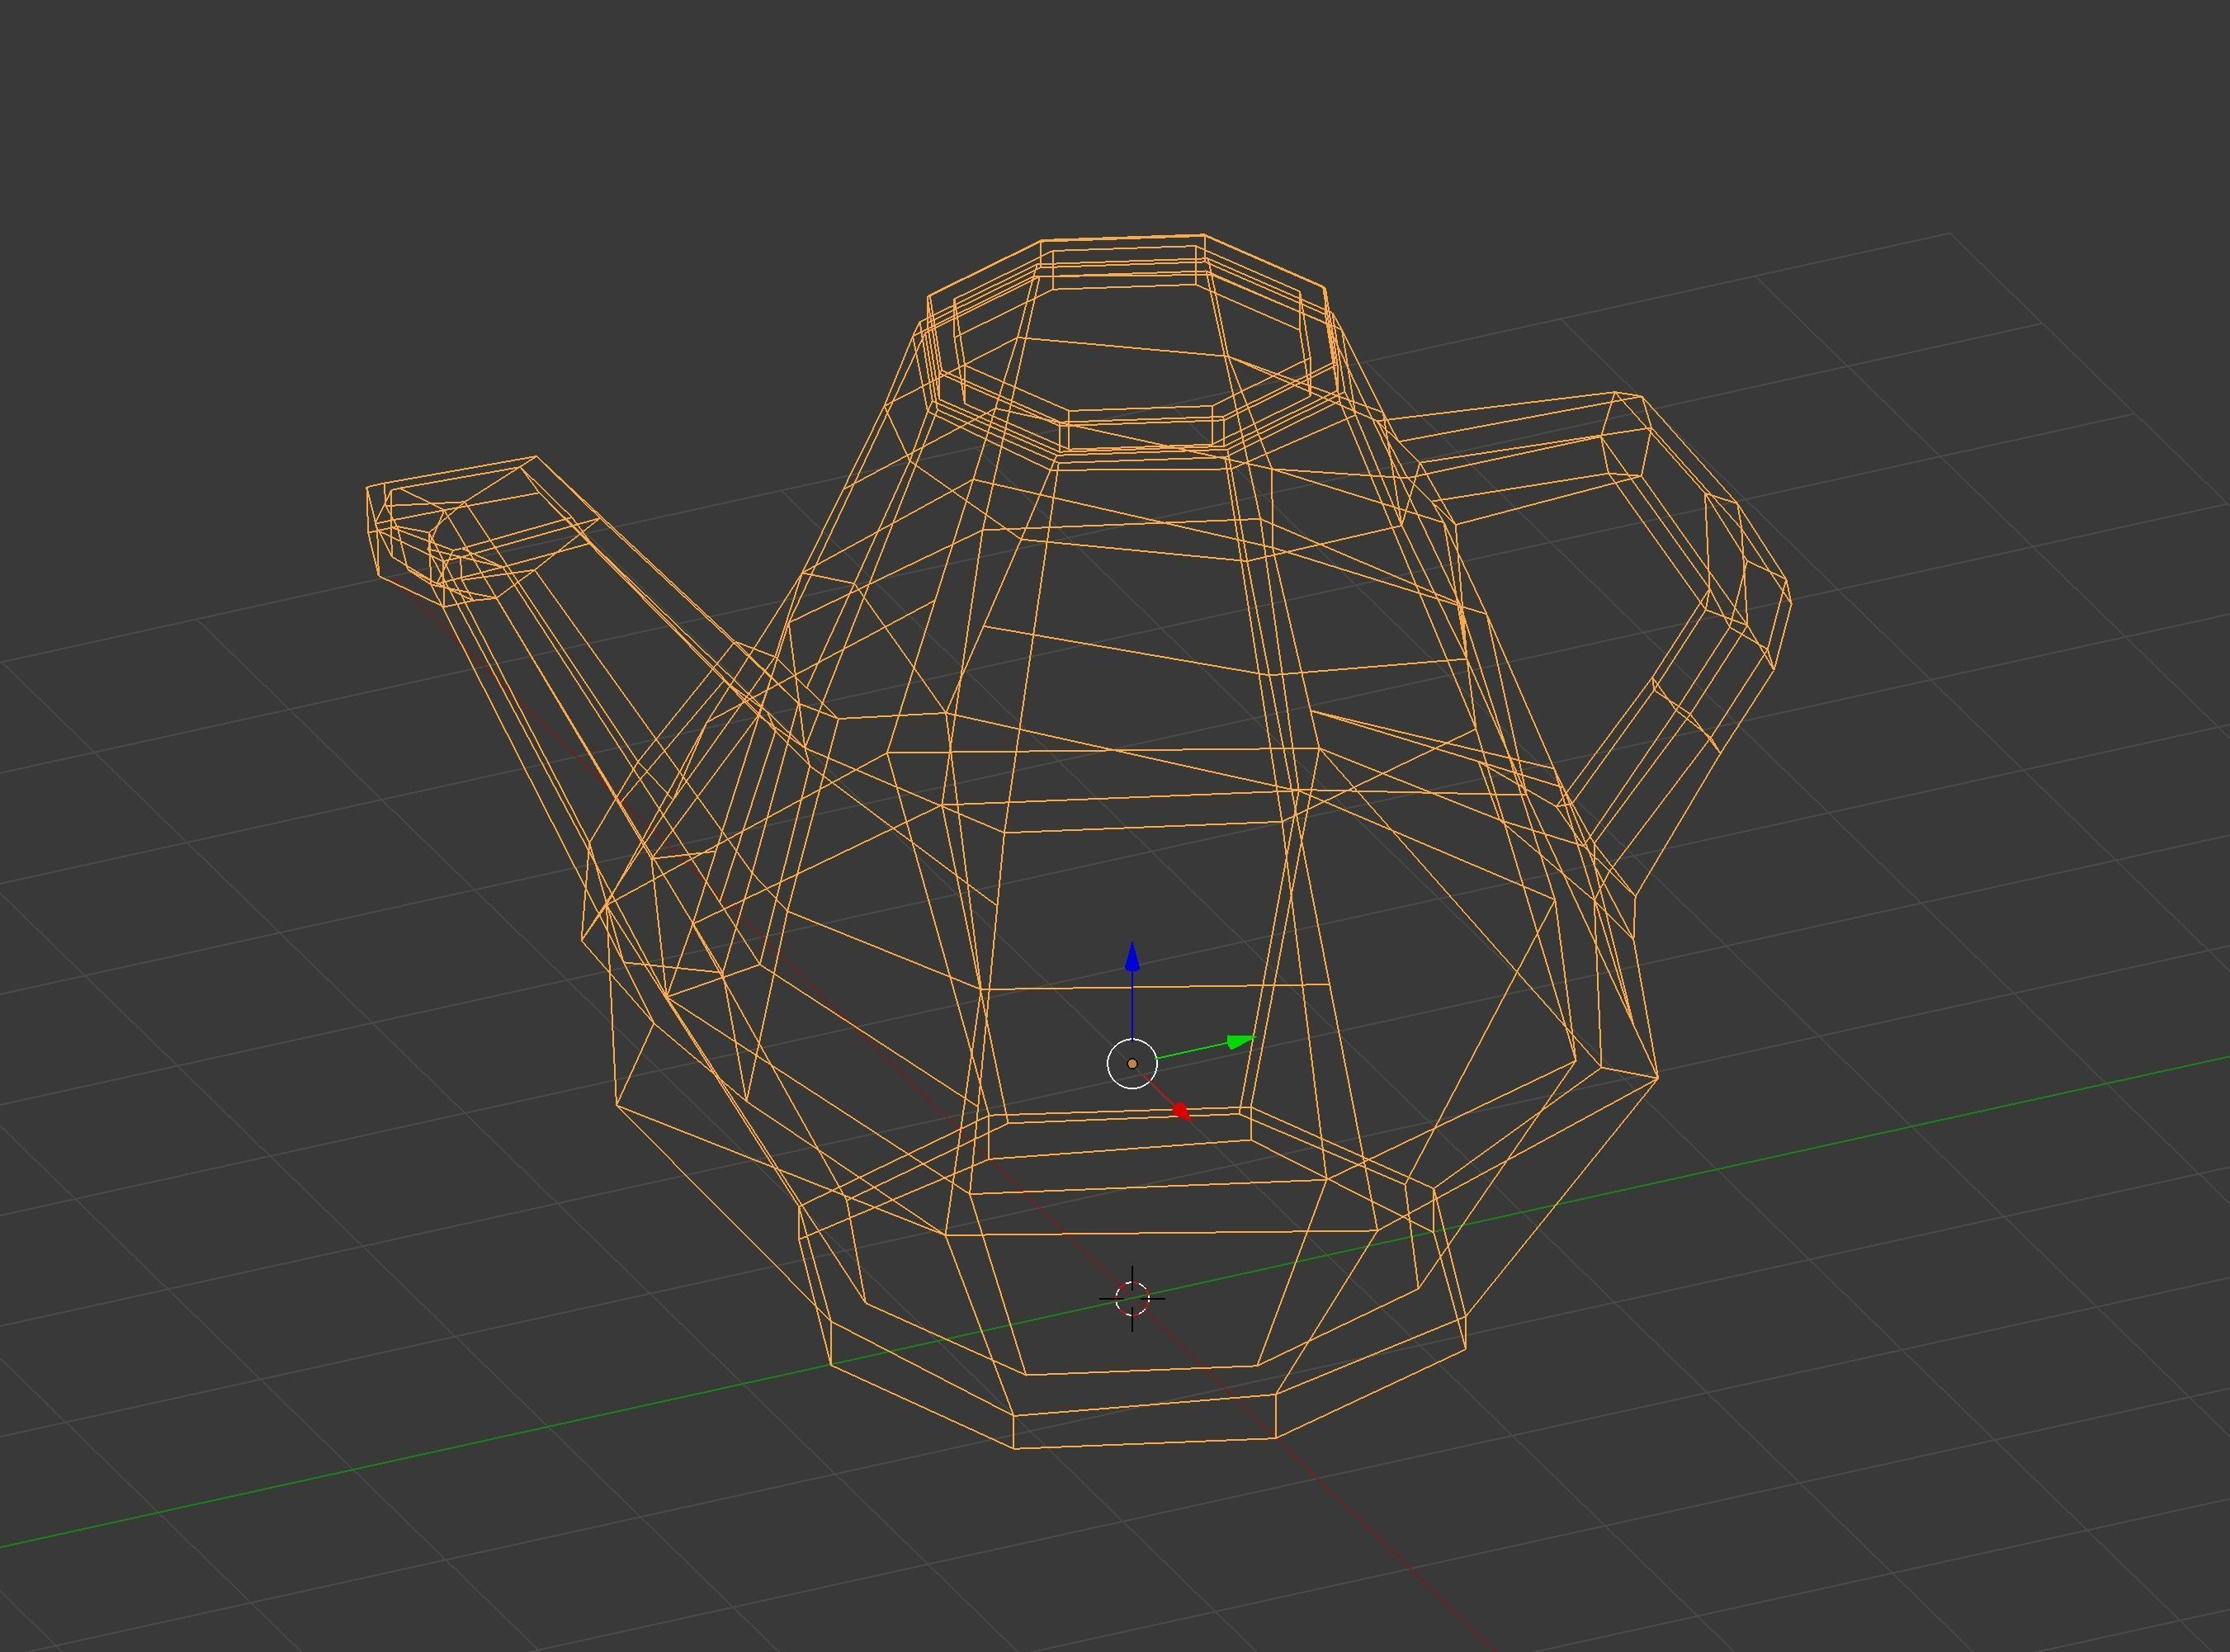Grab the blue Z-axis manipulator arrow
Viewport: 2230px width, 1652px height.
(1132, 957)
